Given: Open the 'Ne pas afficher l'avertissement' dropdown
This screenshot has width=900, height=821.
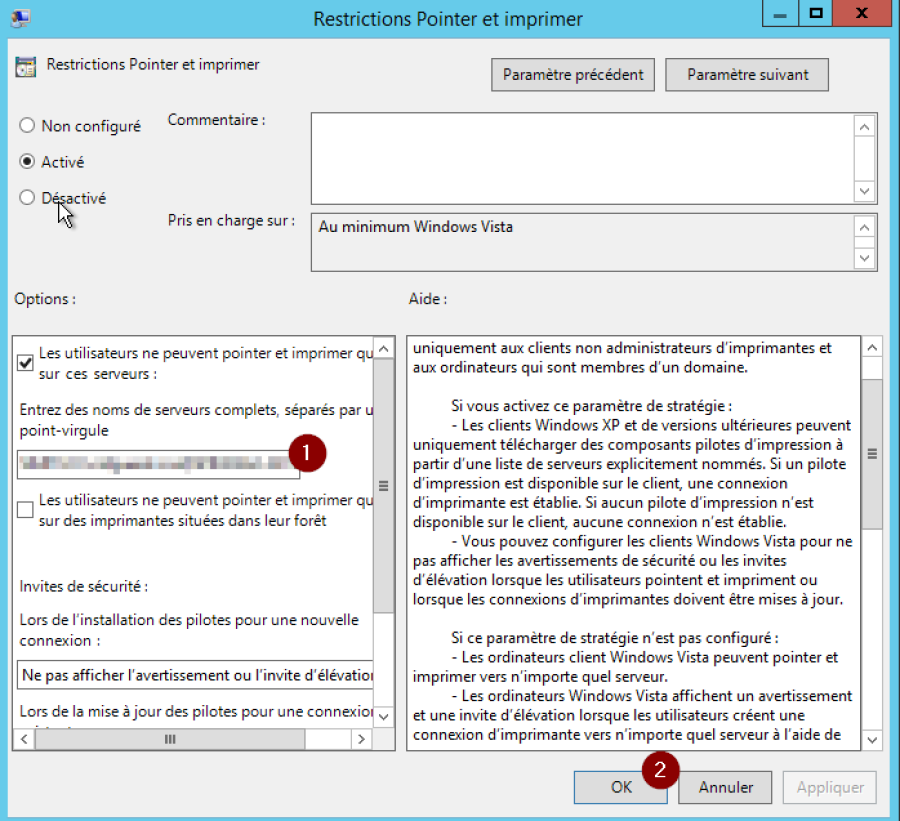Looking at the screenshot, I should coord(195,675).
